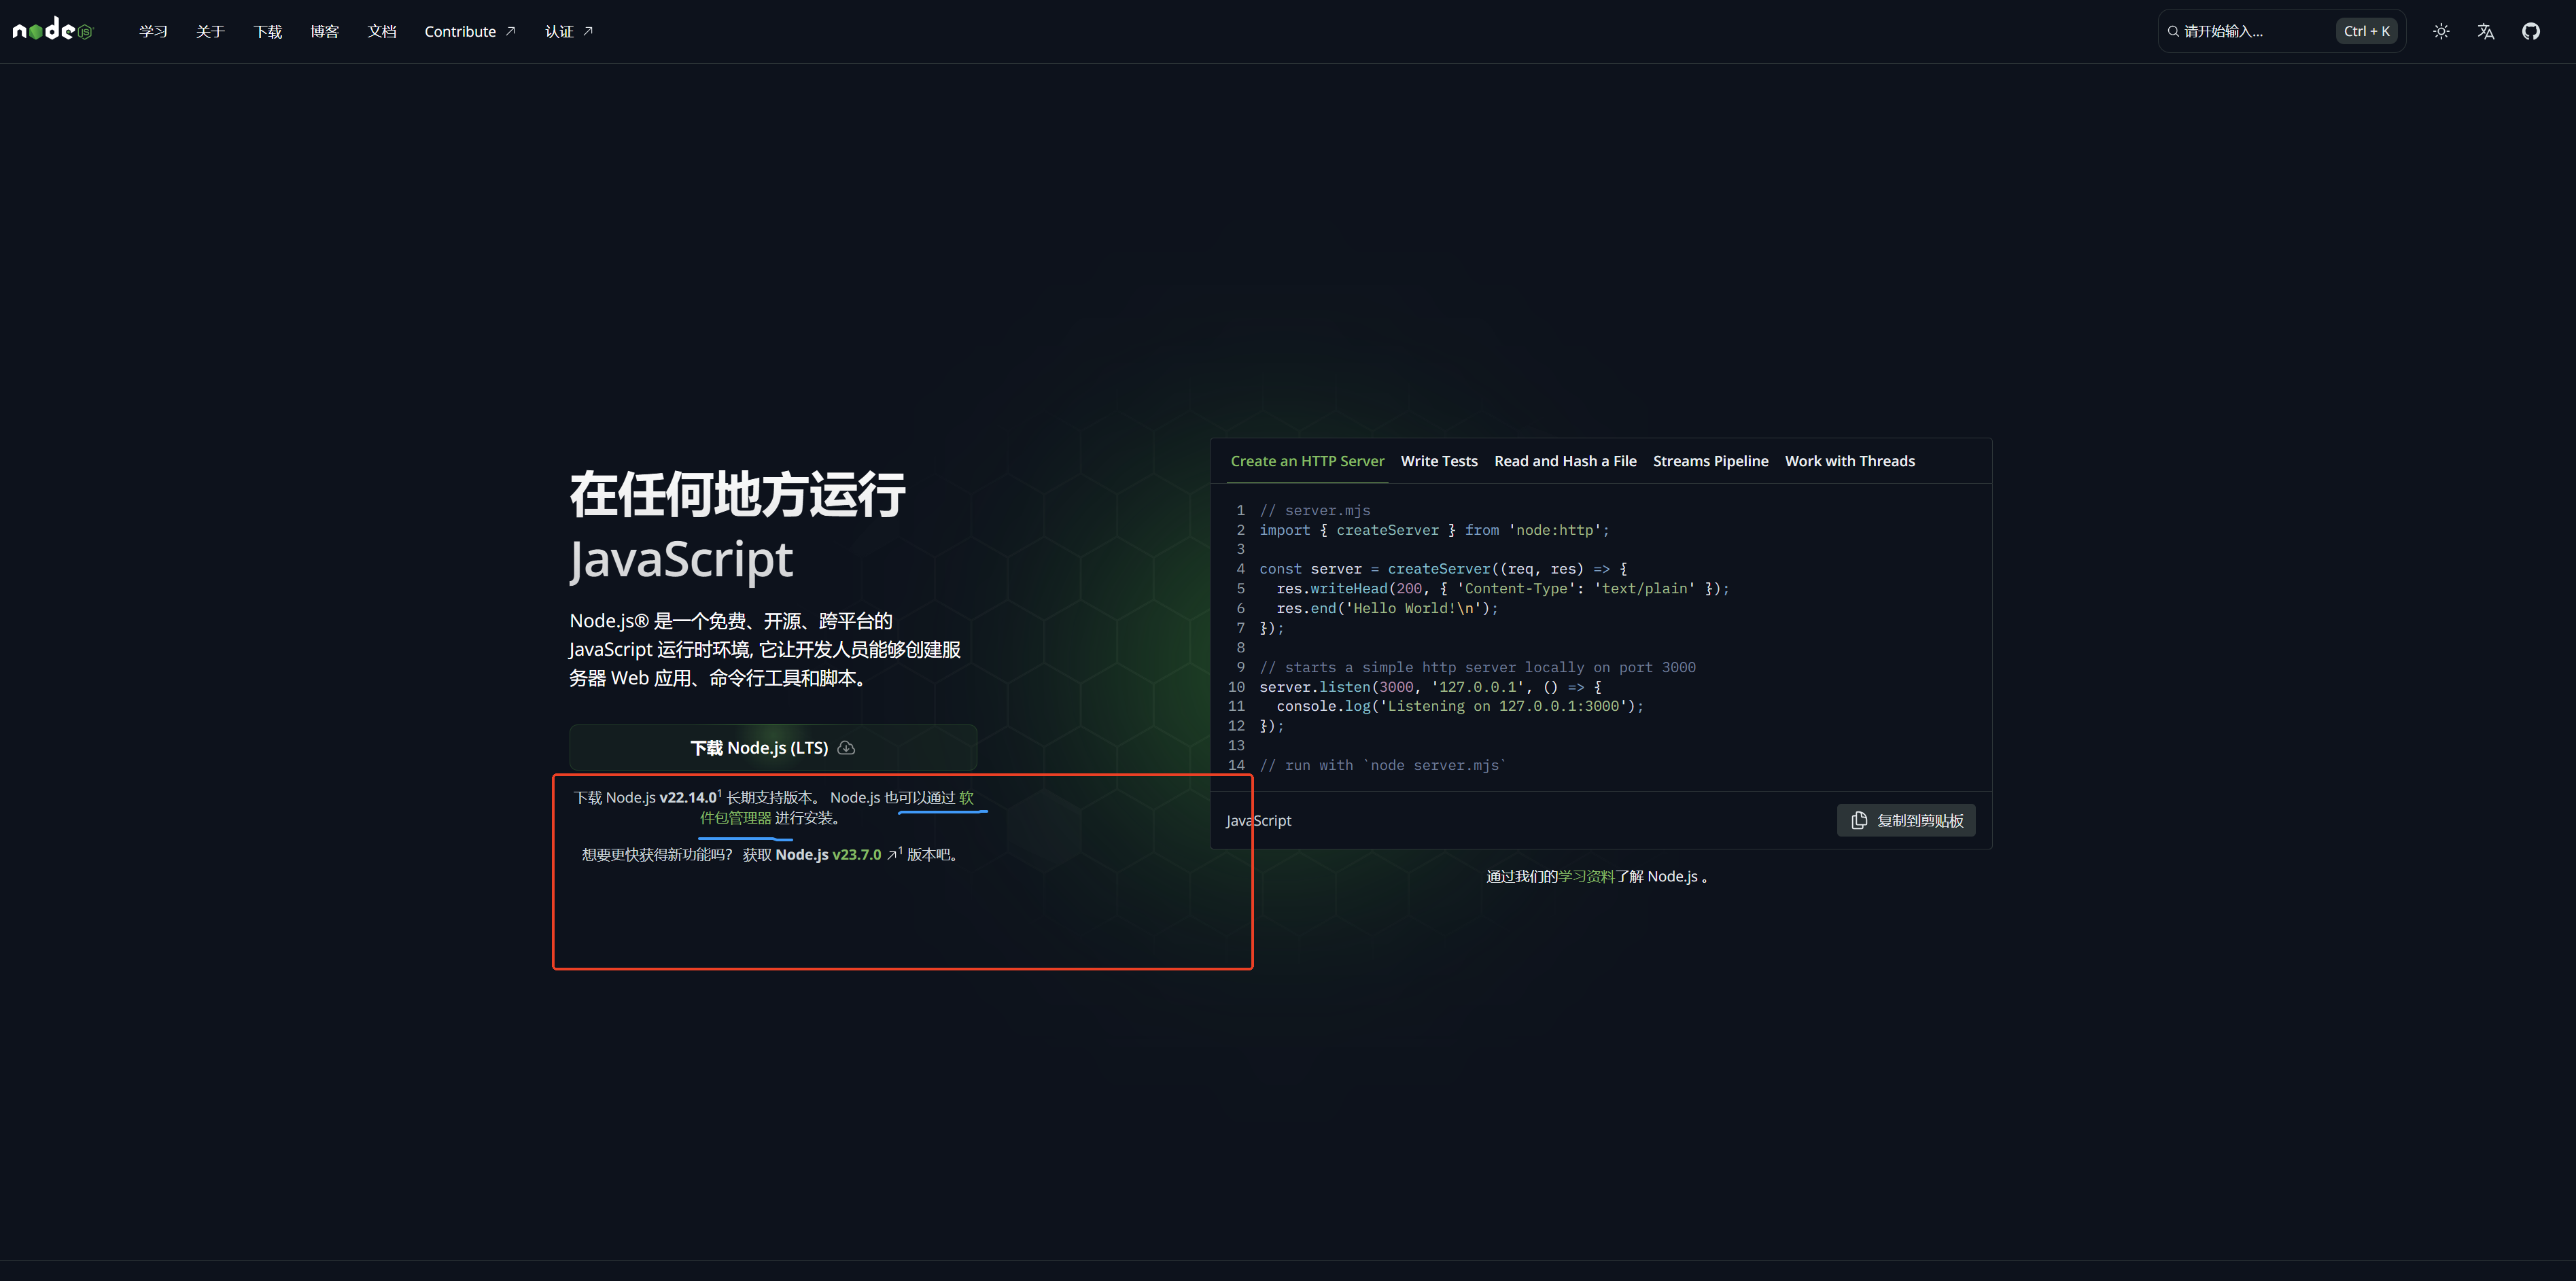The width and height of the screenshot is (2576, 1281).
Task: Show the Streams Pipeline code tab
Action: point(1710,461)
